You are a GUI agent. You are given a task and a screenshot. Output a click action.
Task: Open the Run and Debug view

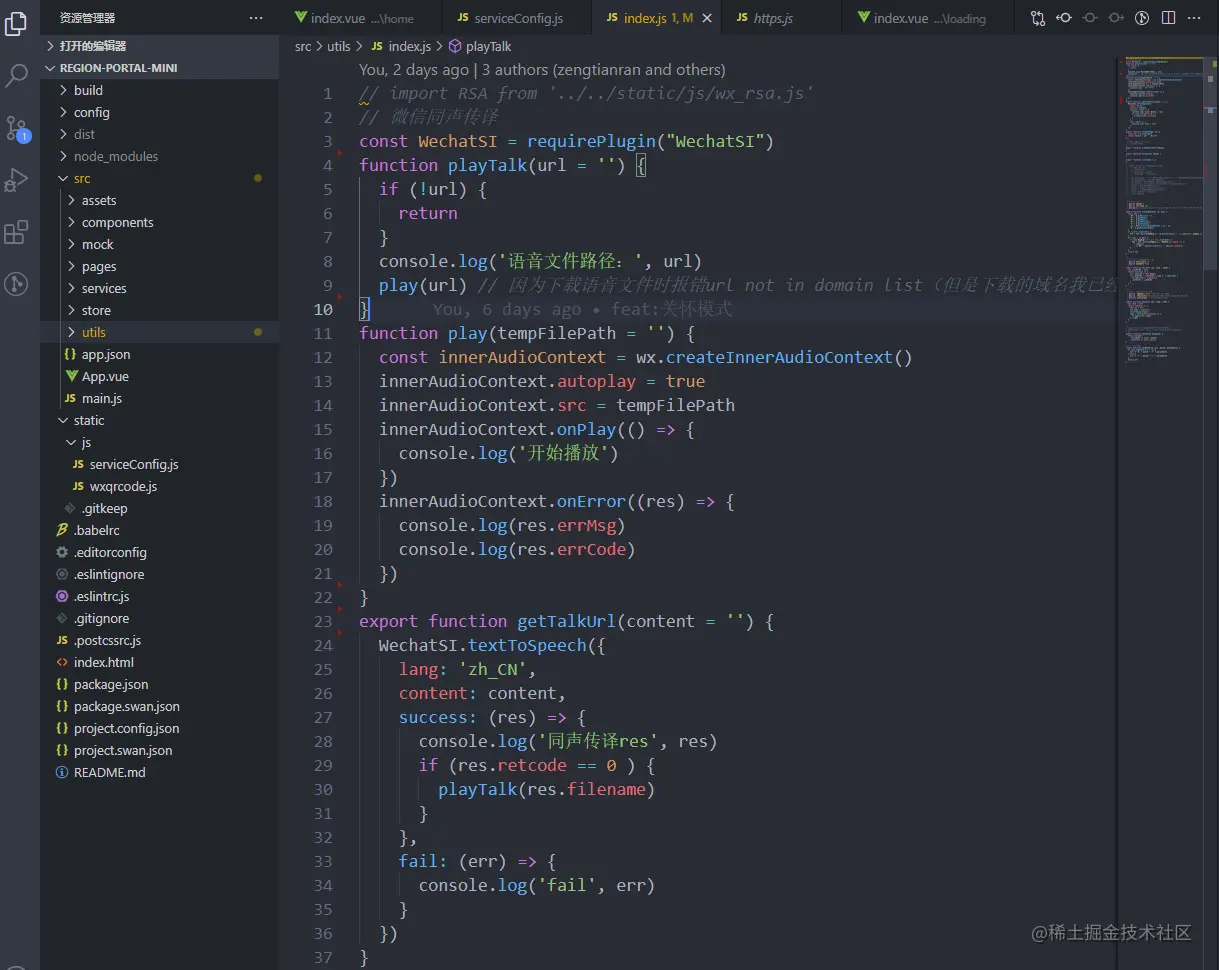[x=17, y=180]
